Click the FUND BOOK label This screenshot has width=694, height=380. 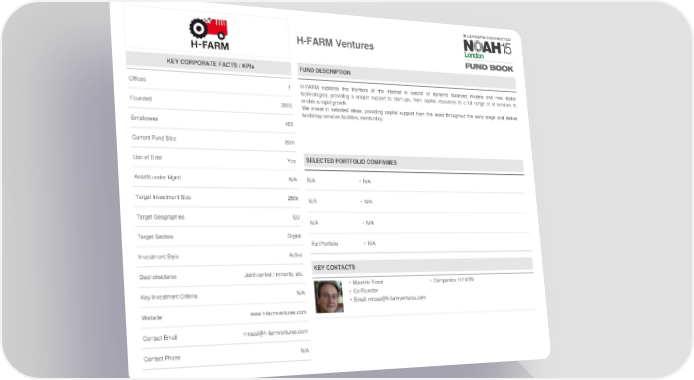(489, 67)
